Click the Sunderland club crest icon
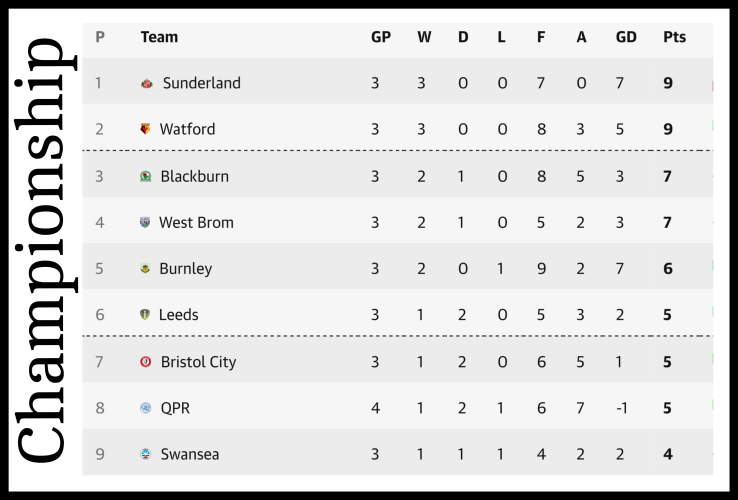The image size is (738, 500). coord(146,84)
